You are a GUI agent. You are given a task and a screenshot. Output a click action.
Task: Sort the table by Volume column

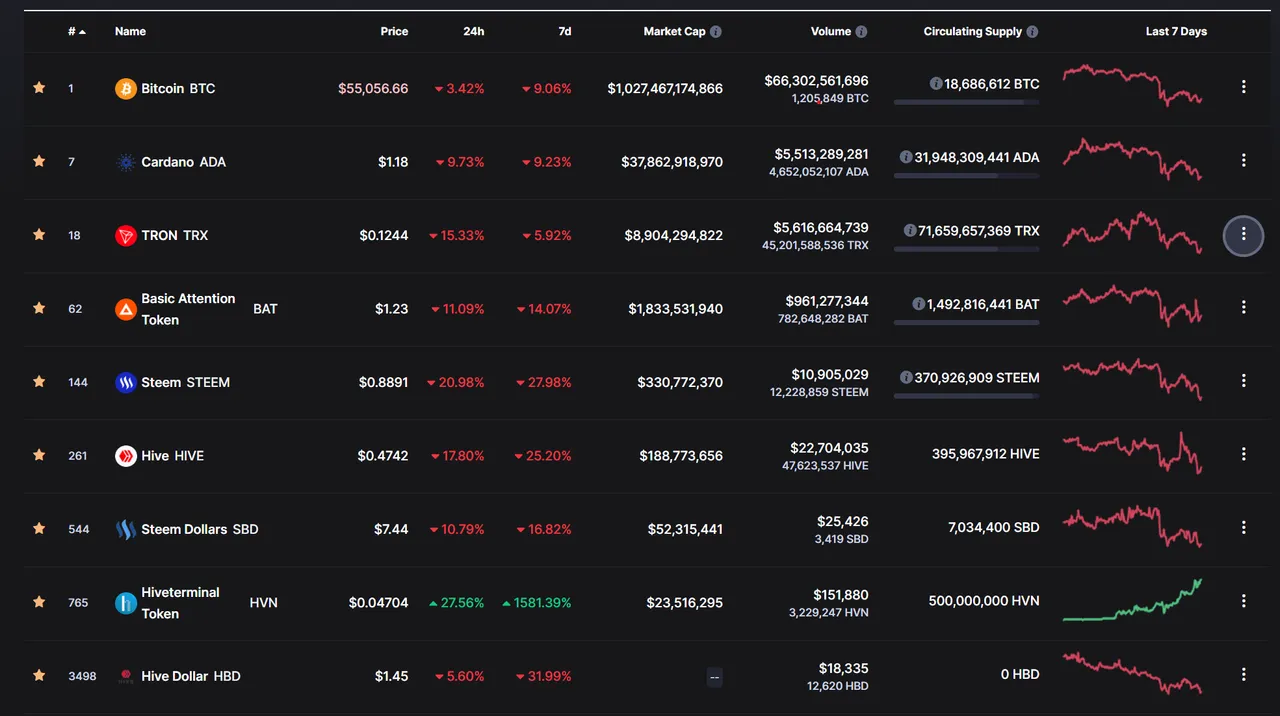[x=830, y=32]
